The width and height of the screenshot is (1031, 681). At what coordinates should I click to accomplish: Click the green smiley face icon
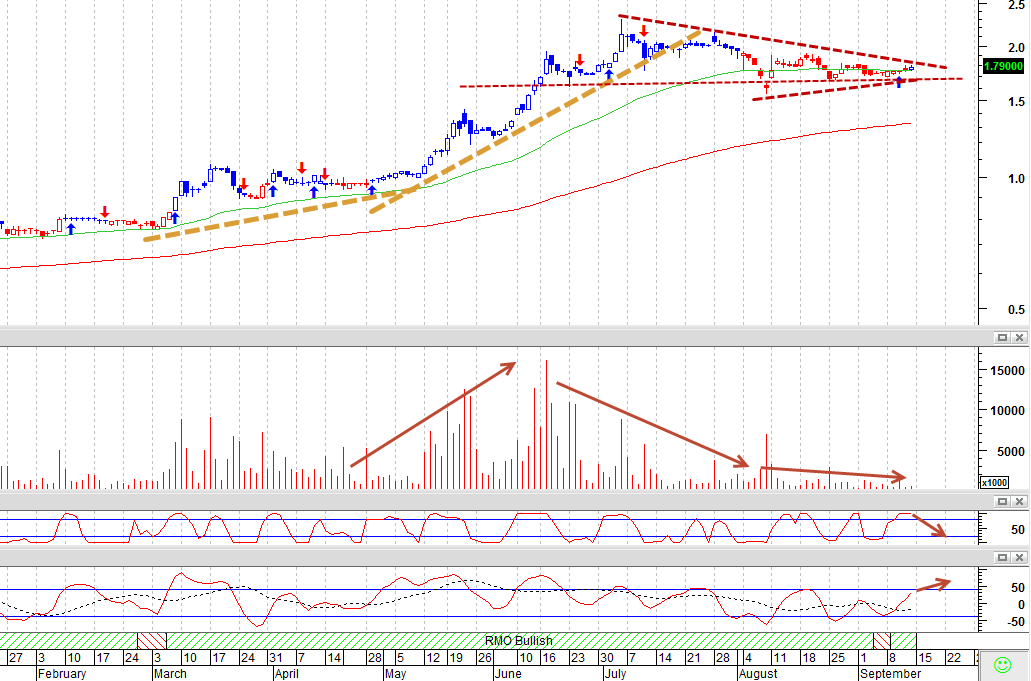coord(1003,665)
